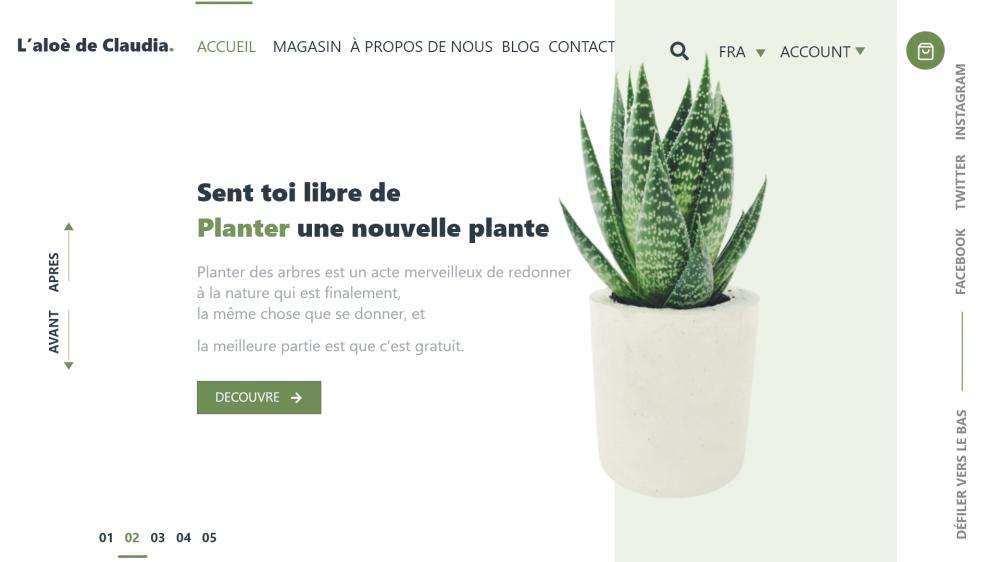
Task: Open the shopping bag cart icon
Action: click(x=925, y=50)
